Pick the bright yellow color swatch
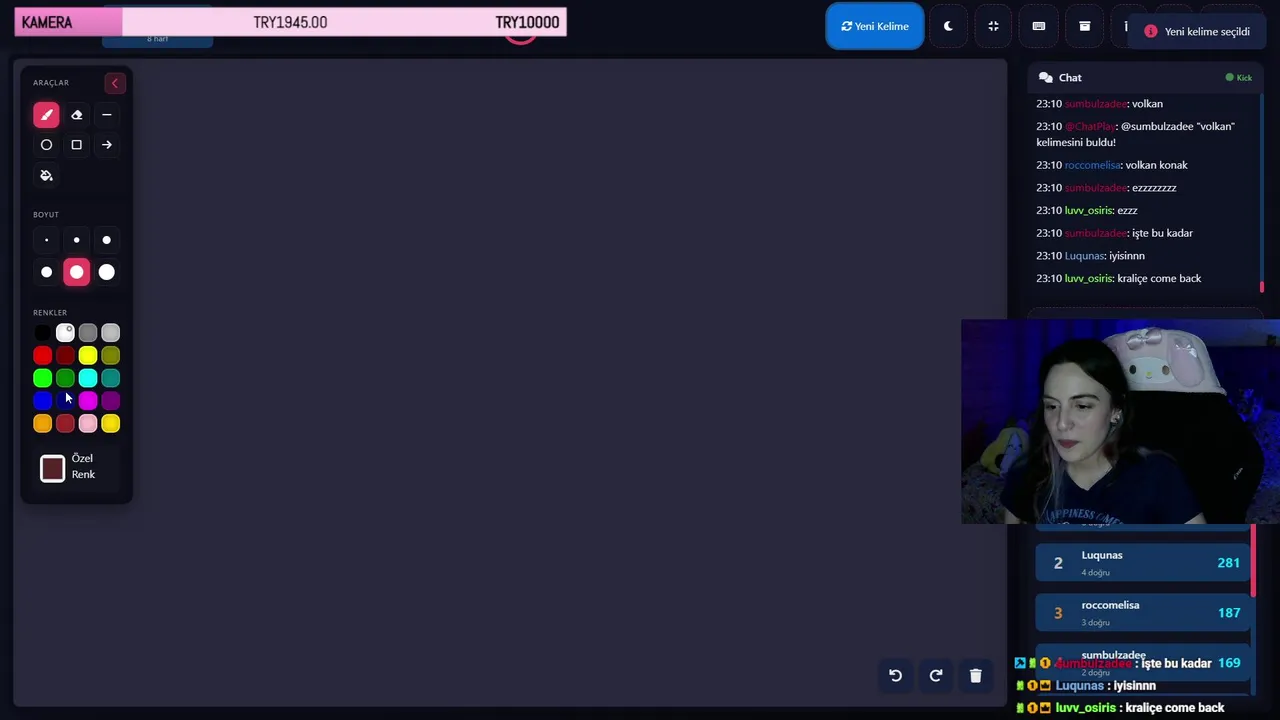 (x=88, y=356)
